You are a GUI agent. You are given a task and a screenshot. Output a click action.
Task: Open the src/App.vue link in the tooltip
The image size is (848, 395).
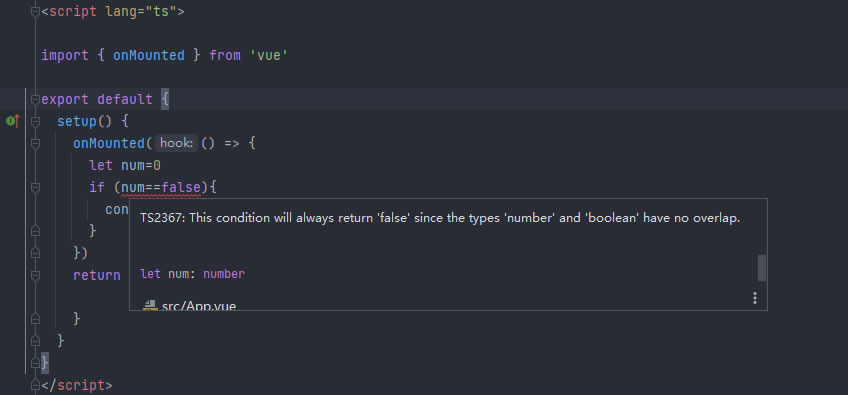pyautogui.click(x=198, y=306)
